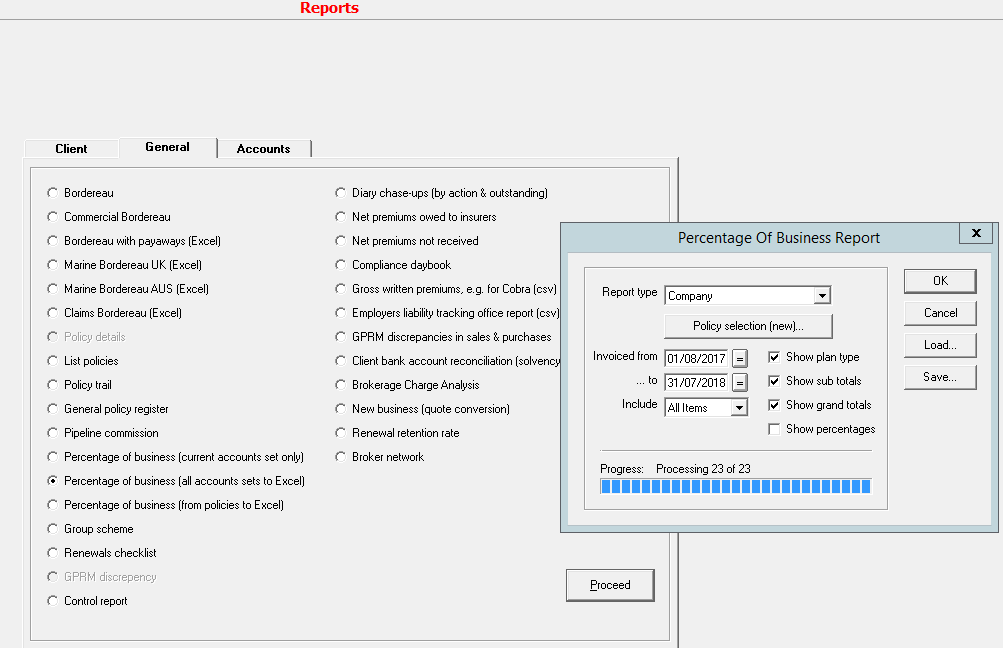Click the red Reports heading
Viewport: 1003px width, 648px height.
(329, 8)
